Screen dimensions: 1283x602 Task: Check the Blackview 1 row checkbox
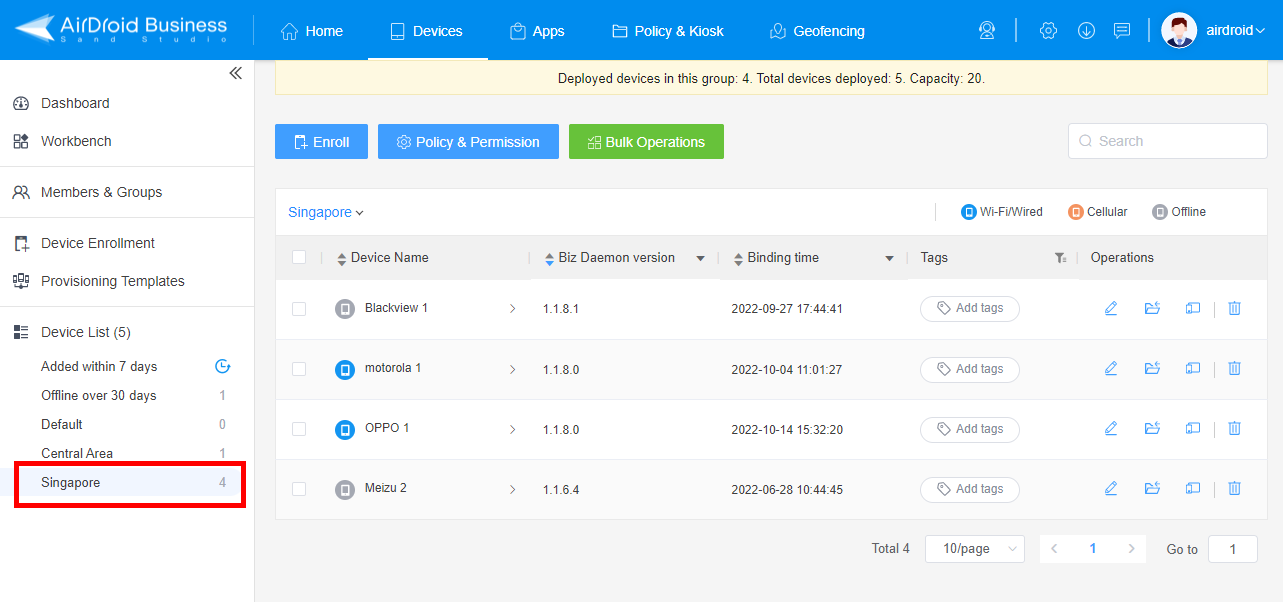click(299, 309)
